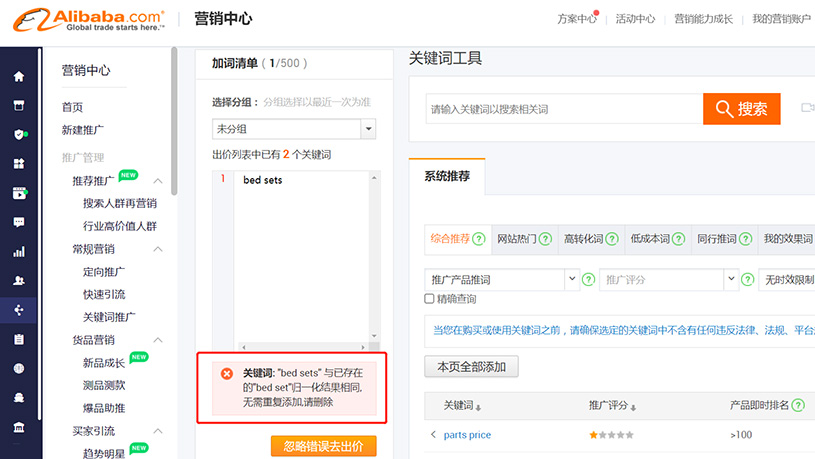The height and width of the screenshot is (459, 815).
Task: Click the 忽略错误去出价 button
Action: tap(323, 446)
